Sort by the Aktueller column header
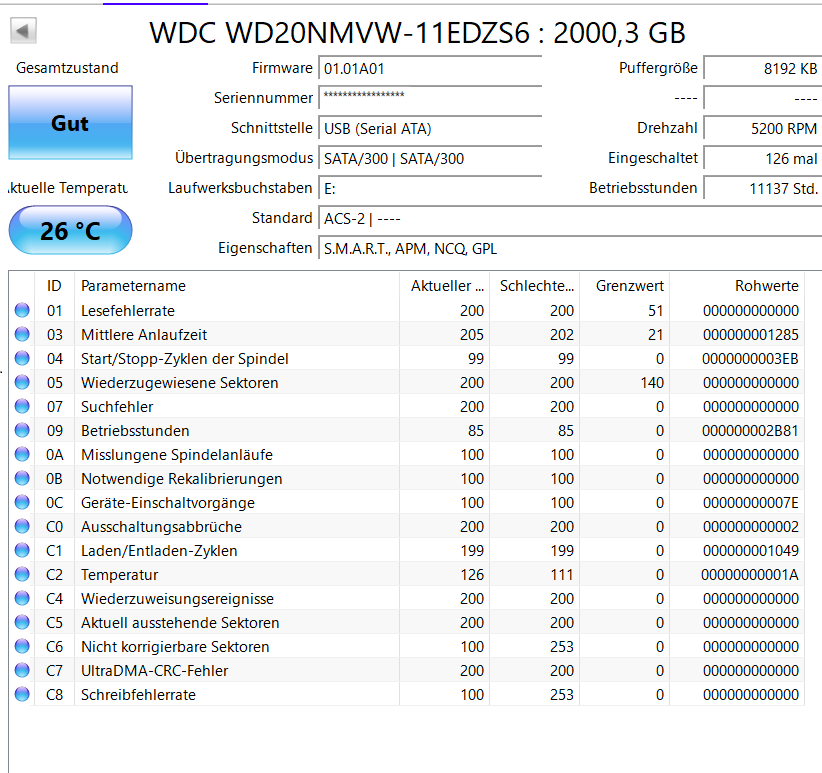This screenshot has width=822, height=773. click(x=445, y=286)
